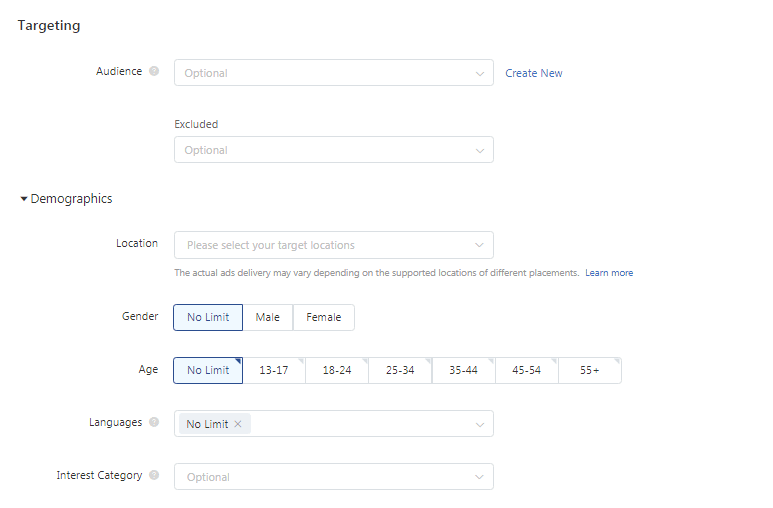The width and height of the screenshot is (773, 508).
Task: Open the target Location dropdown
Action: [333, 245]
